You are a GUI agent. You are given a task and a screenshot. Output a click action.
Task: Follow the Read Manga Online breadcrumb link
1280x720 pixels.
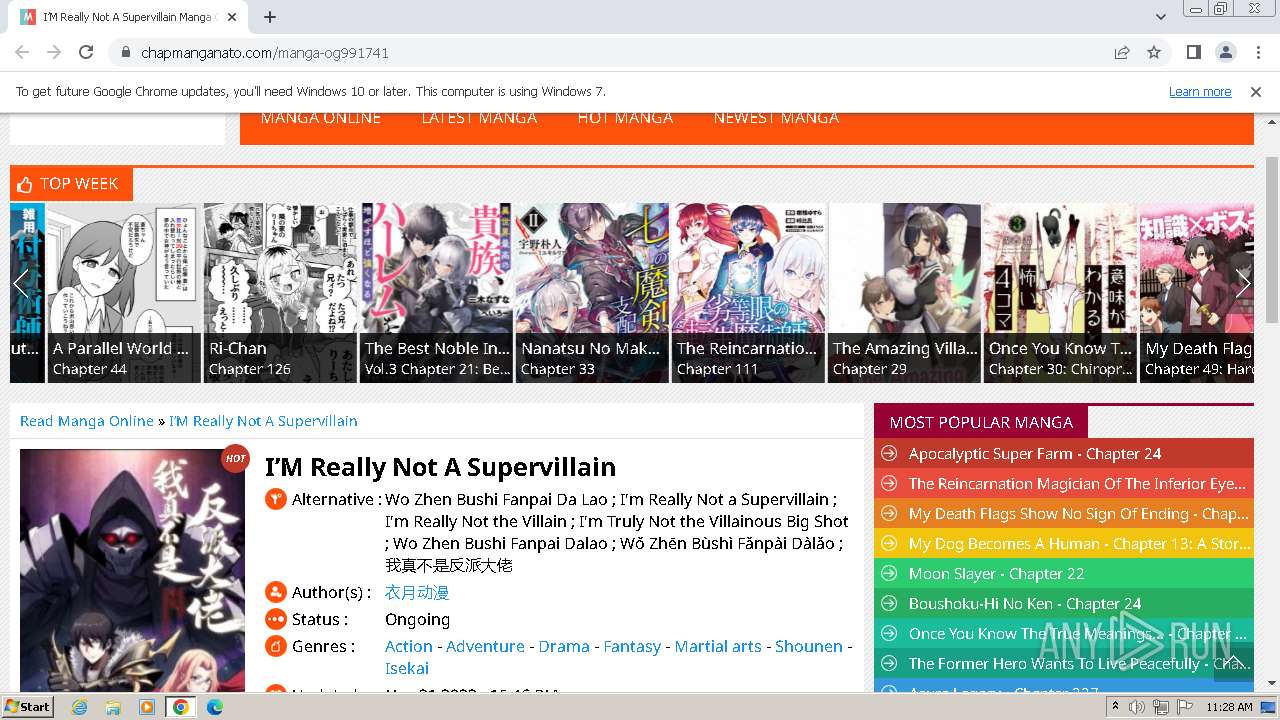(87, 421)
